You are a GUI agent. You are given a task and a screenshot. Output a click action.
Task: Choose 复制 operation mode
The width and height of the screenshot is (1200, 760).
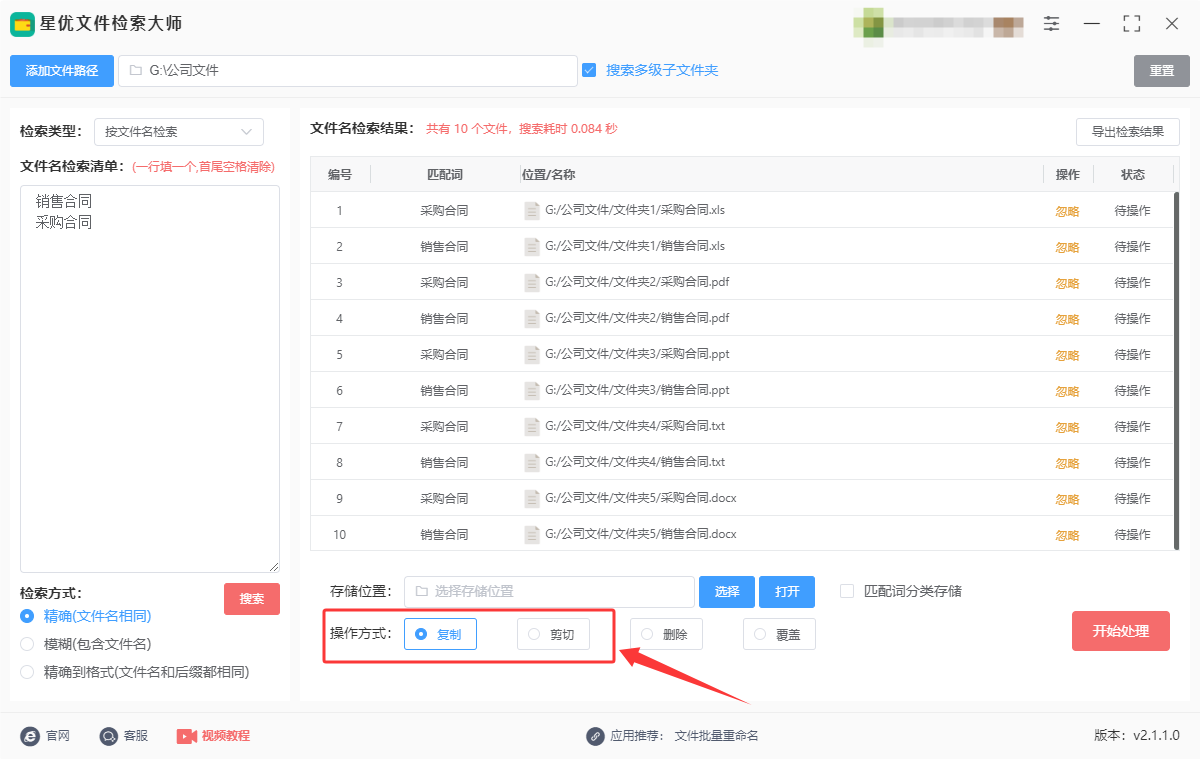[x=440, y=634]
